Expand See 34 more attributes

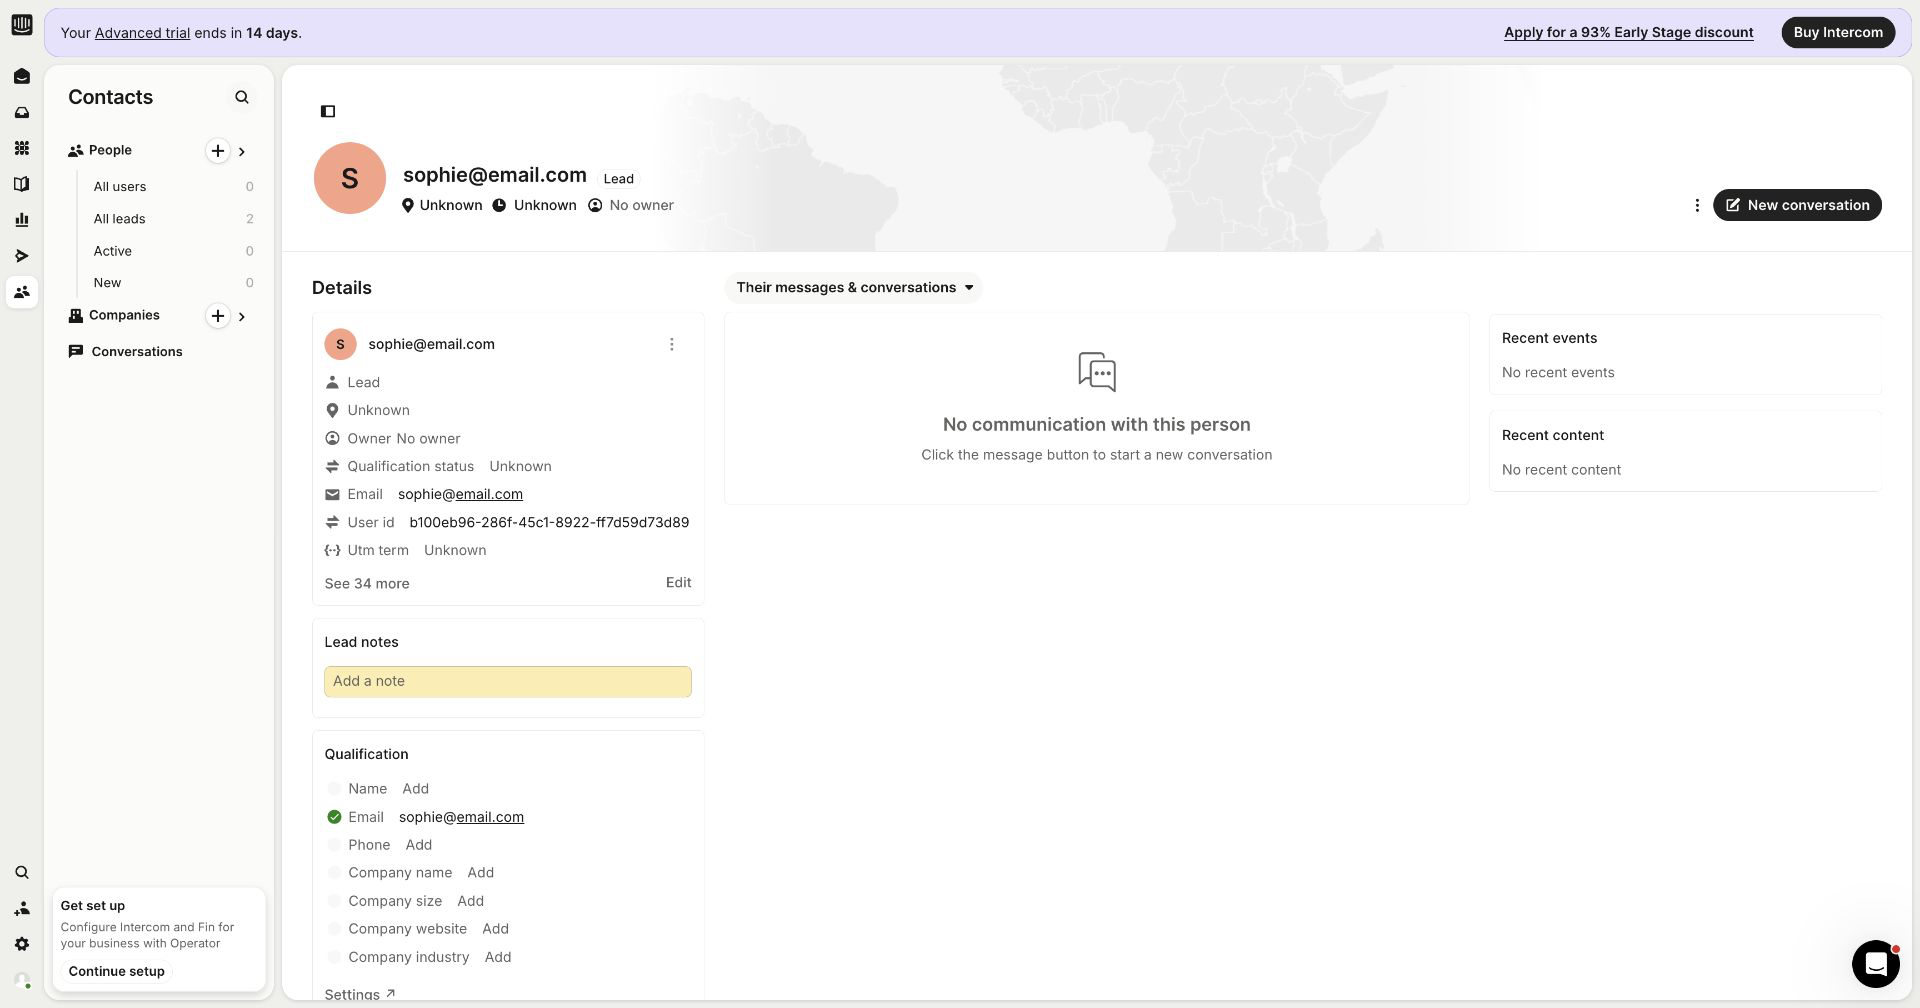point(367,584)
